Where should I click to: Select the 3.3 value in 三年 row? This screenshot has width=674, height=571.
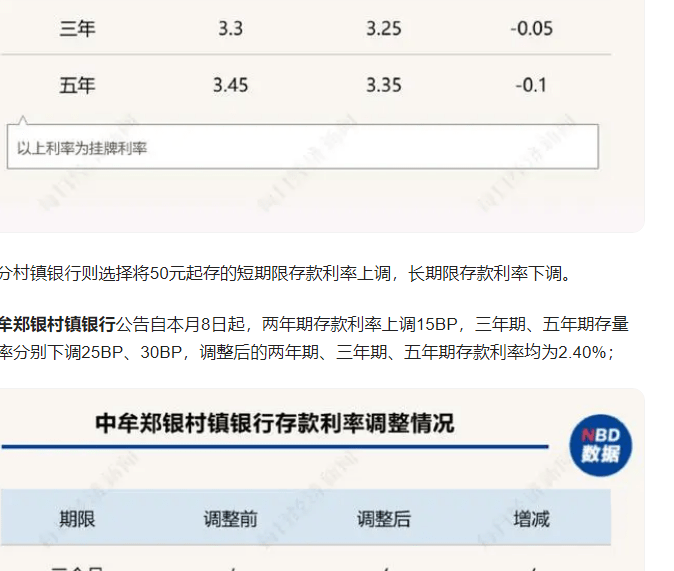tap(230, 29)
